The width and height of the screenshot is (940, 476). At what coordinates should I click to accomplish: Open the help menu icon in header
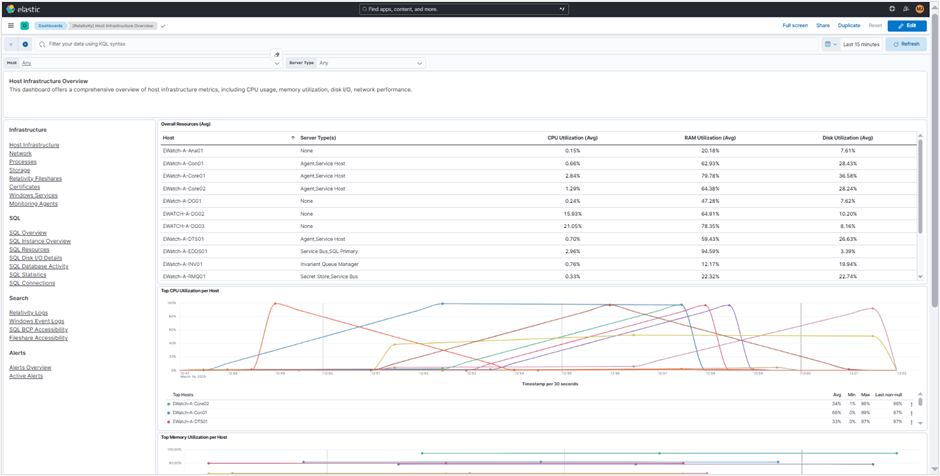pyautogui.click(x=892, y=9)
